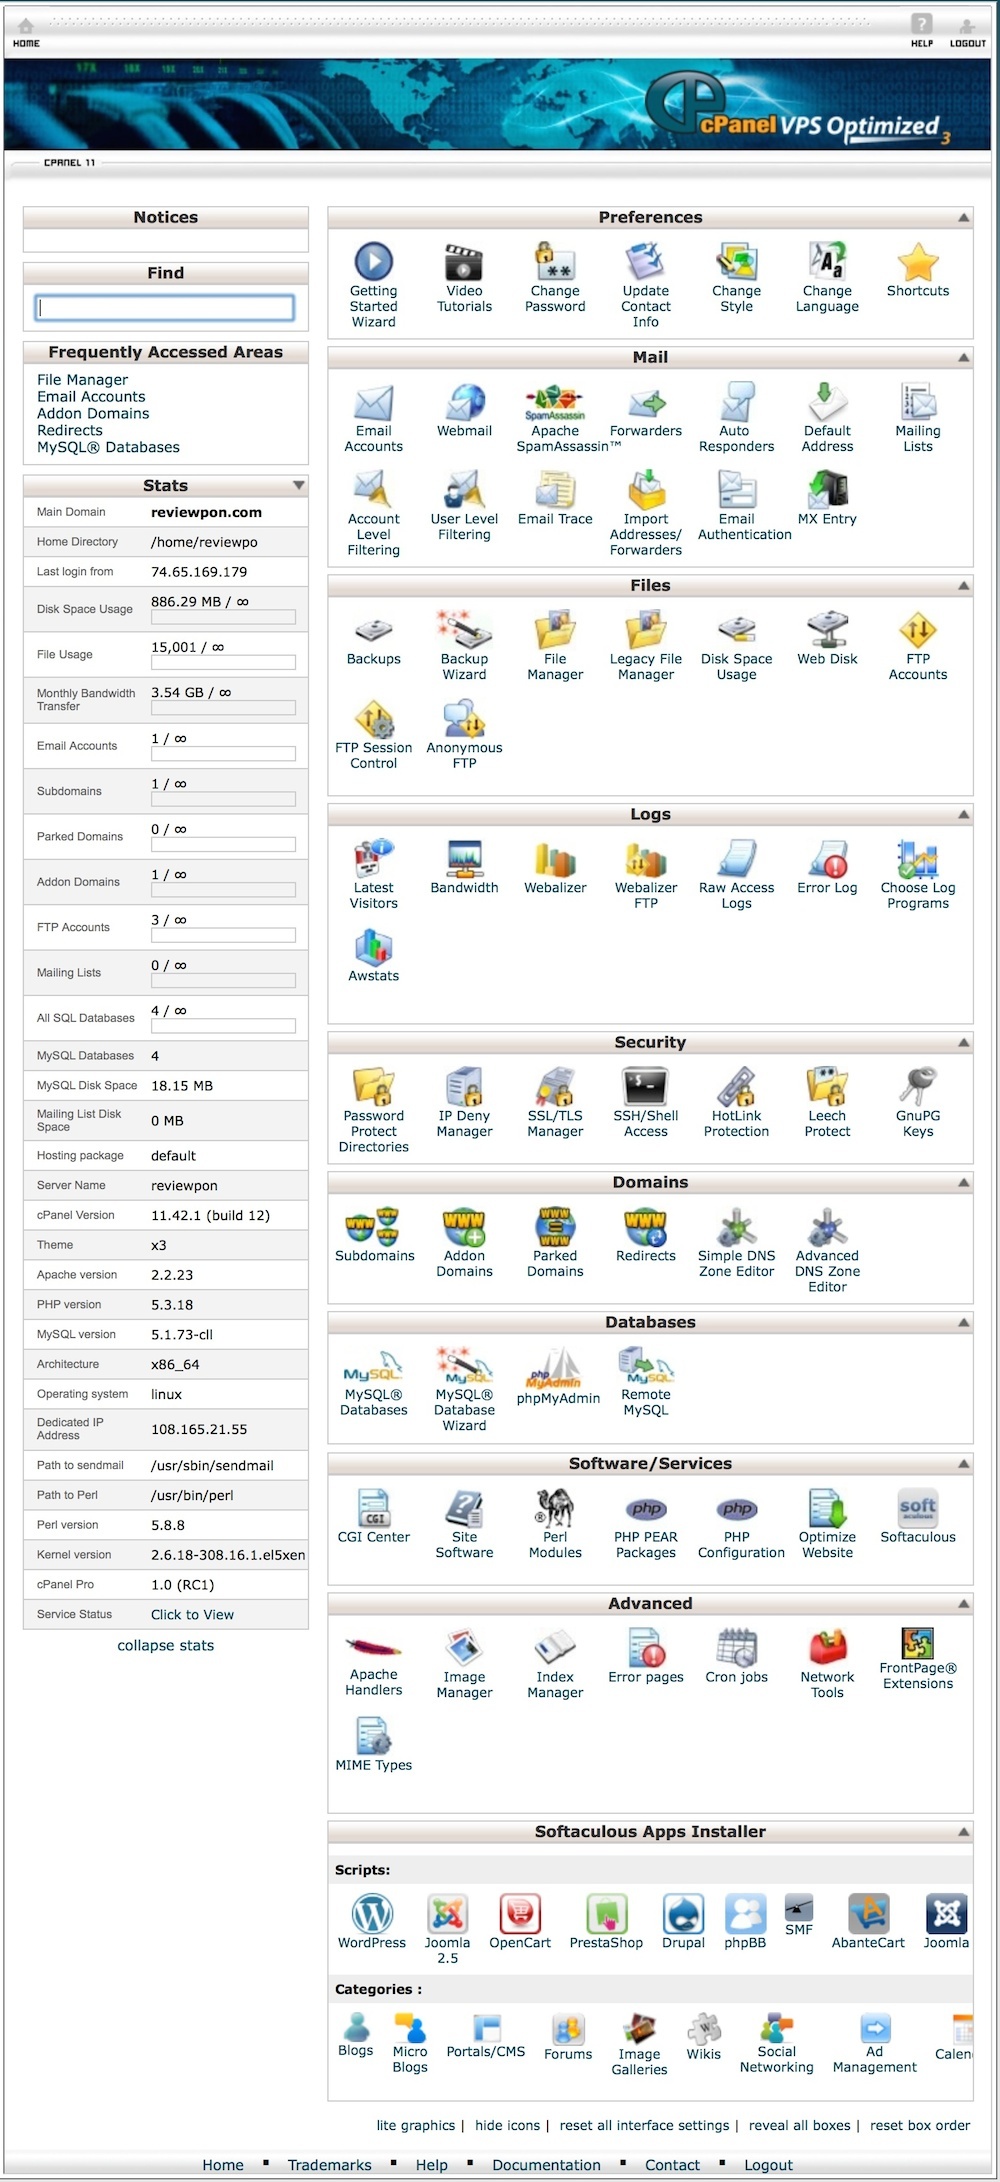Screen dimensions: 1000x2182
Task: Switch to lite graphics
Action: (416, 2125)
